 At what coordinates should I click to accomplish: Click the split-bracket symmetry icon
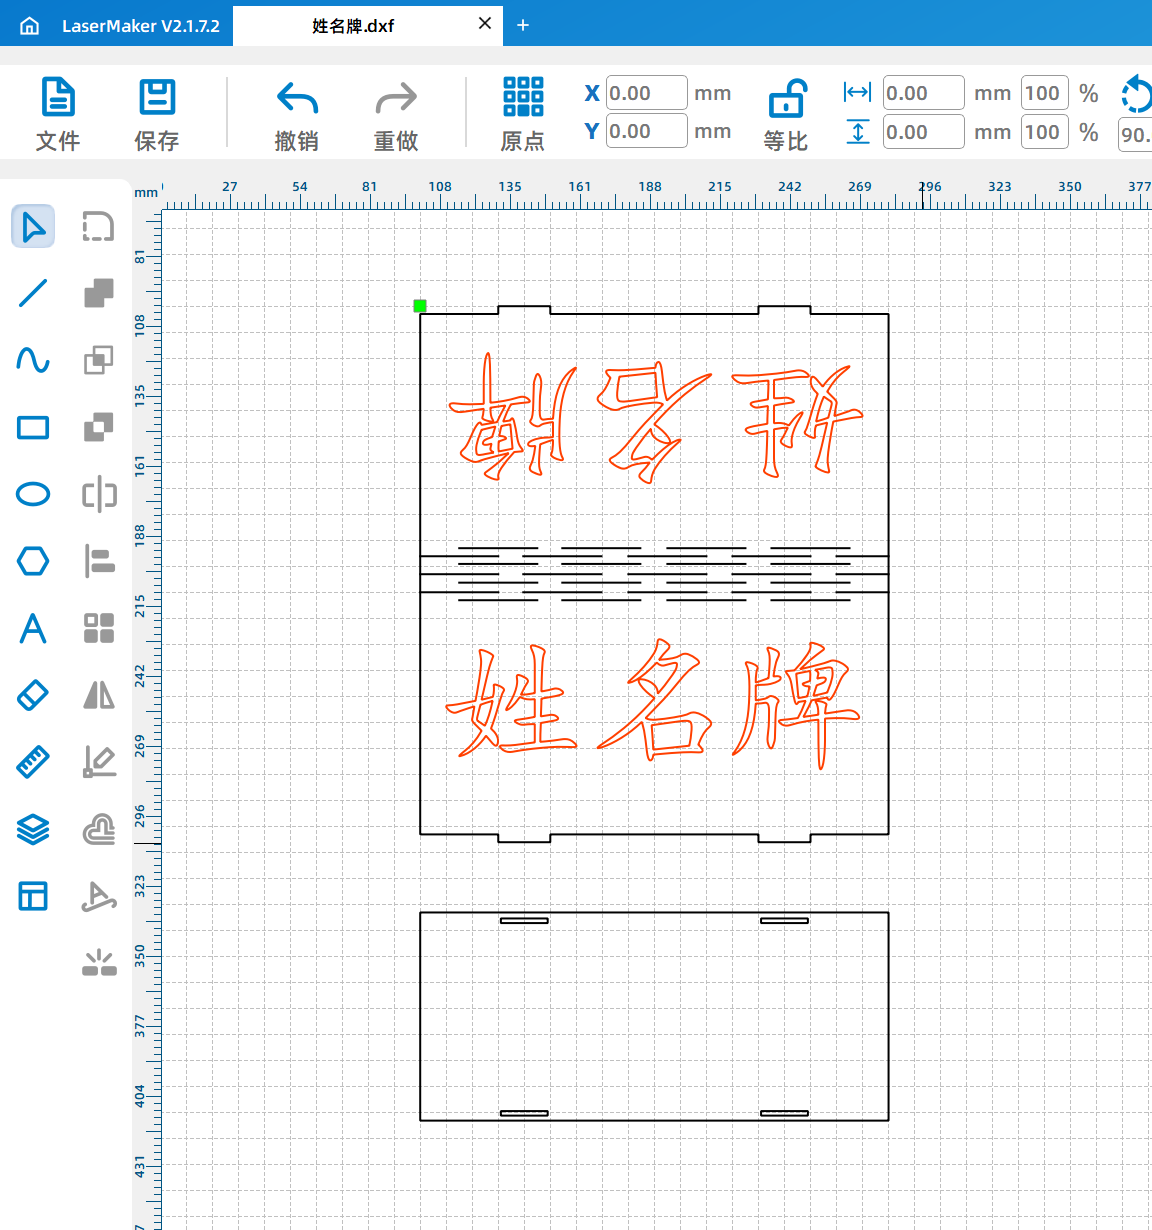99,494
